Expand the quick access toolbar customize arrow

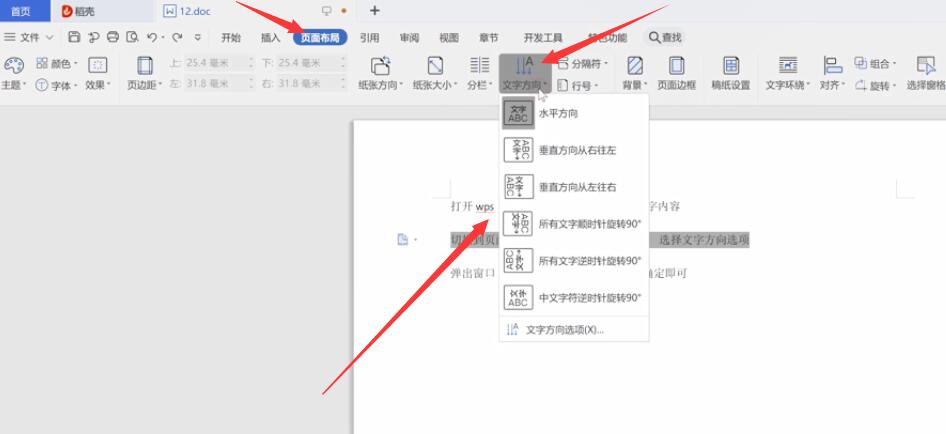coord(198,37)
